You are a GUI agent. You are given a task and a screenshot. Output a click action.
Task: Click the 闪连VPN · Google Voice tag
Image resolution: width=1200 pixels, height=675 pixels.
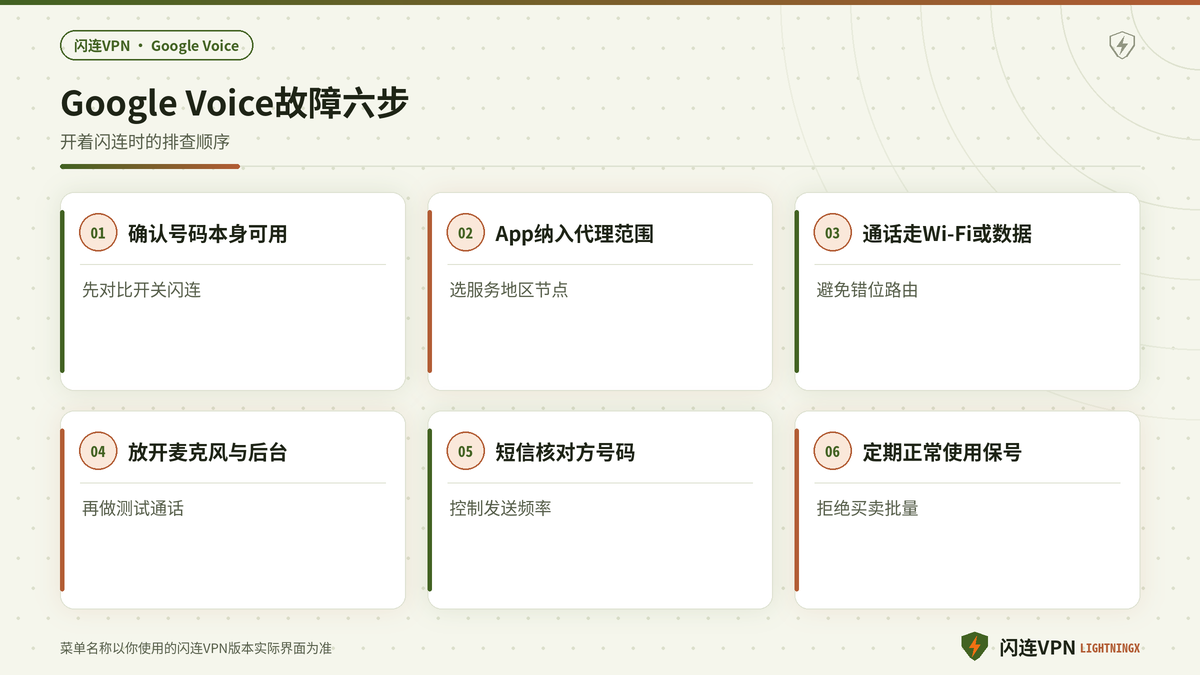pos(157,45)
